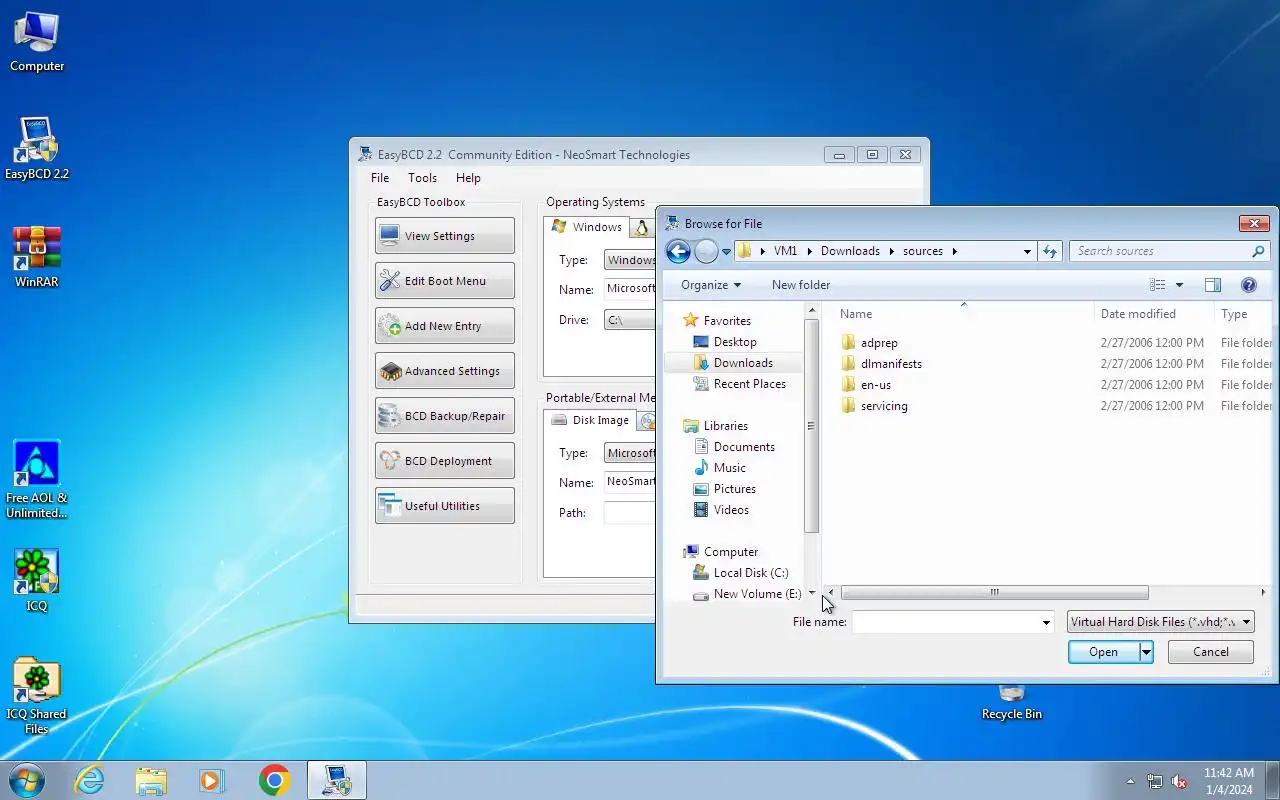Open Edit Boot Menu in EasyBCD

[x=445, y=281]
